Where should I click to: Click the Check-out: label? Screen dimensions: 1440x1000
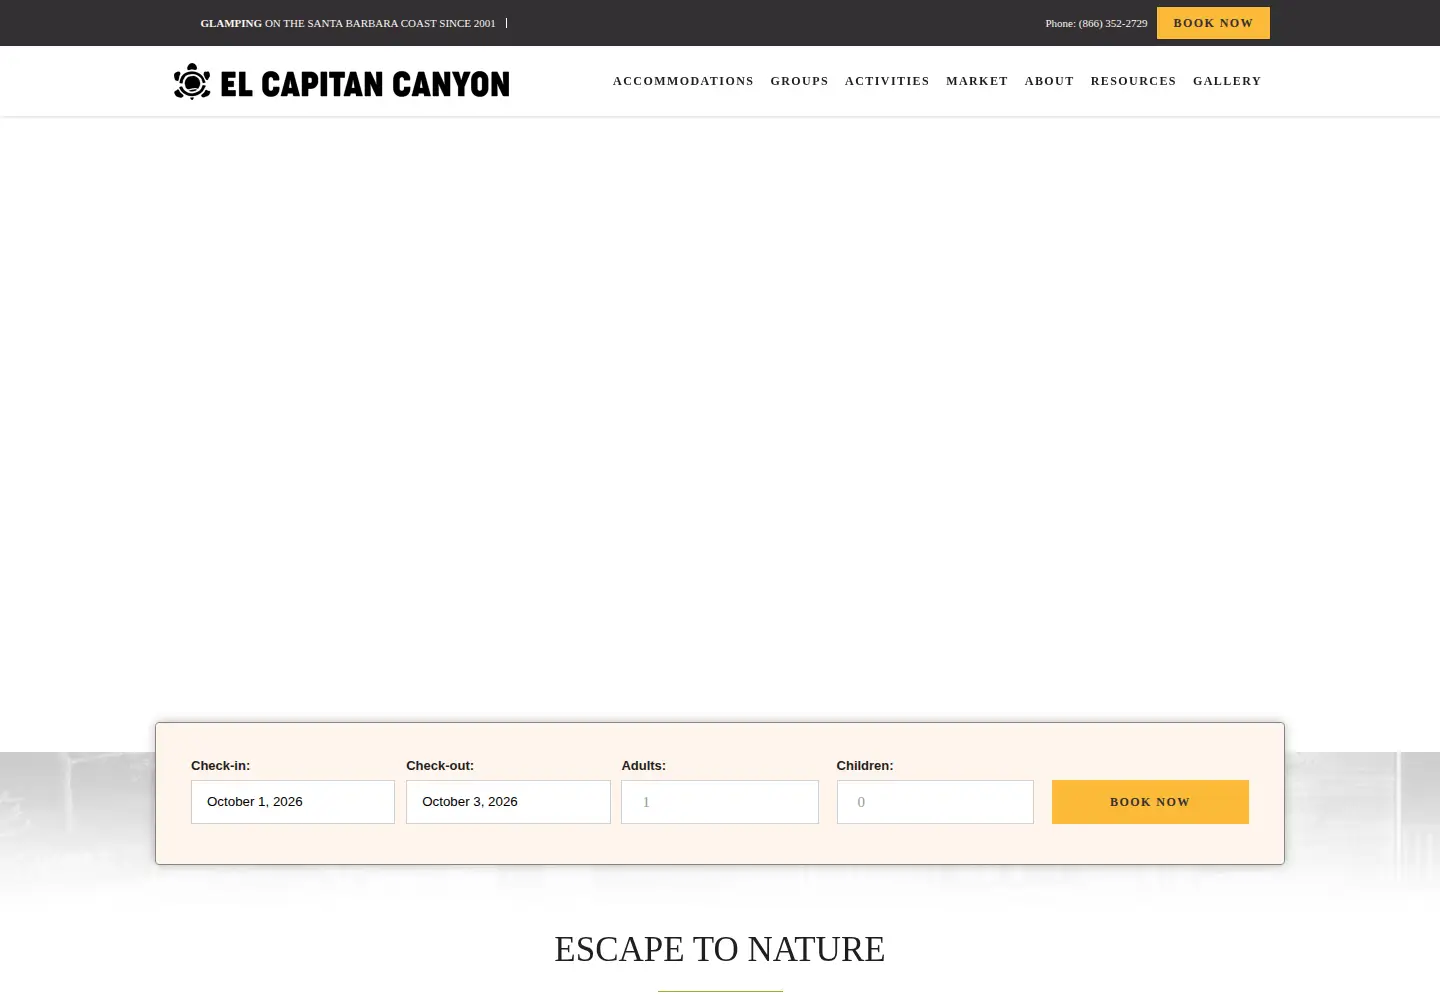(440, 766)
